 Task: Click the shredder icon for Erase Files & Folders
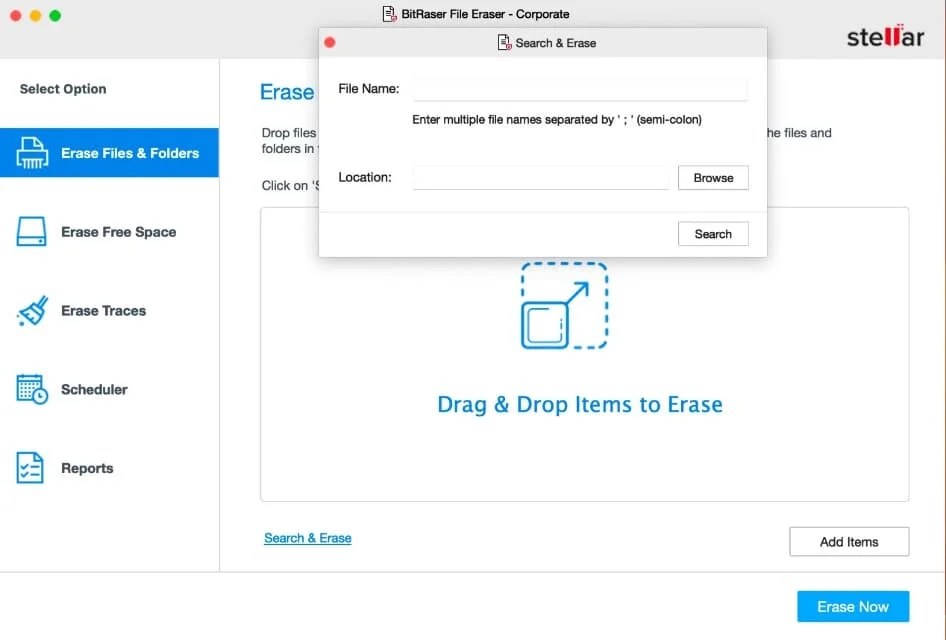[x=32, y=153]
